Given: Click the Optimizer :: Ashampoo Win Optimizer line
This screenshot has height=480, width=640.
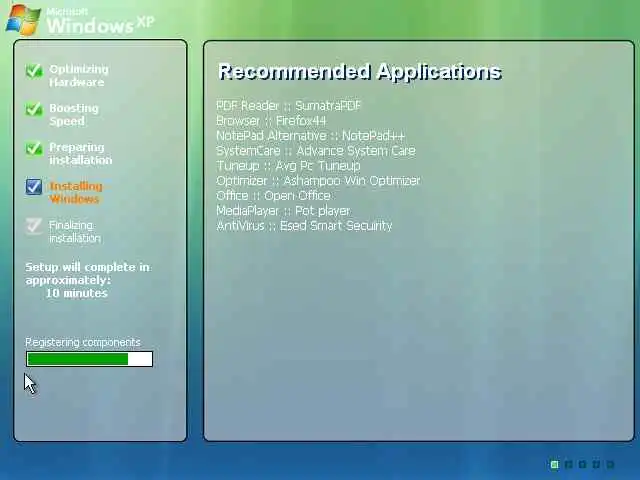Looking at the screenshot, I should (318, 181).
